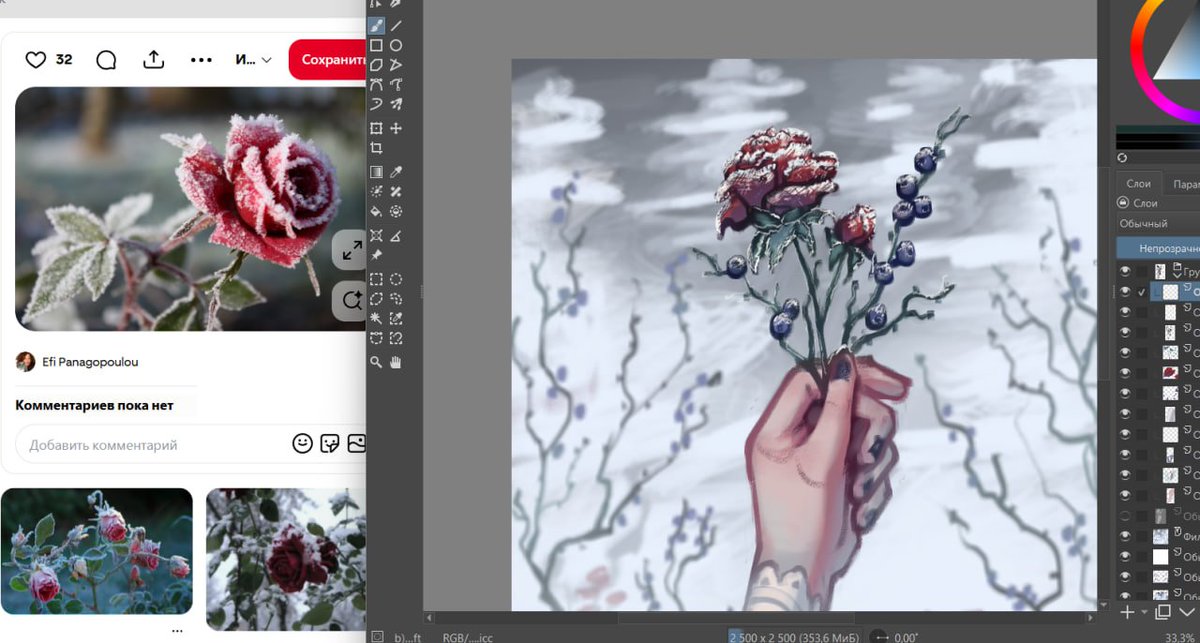Image resolution: width=1200 pixels, height=643 pixels.
Task: Expand the rose photo to fullscreen
Action: [x=350, y=252]
